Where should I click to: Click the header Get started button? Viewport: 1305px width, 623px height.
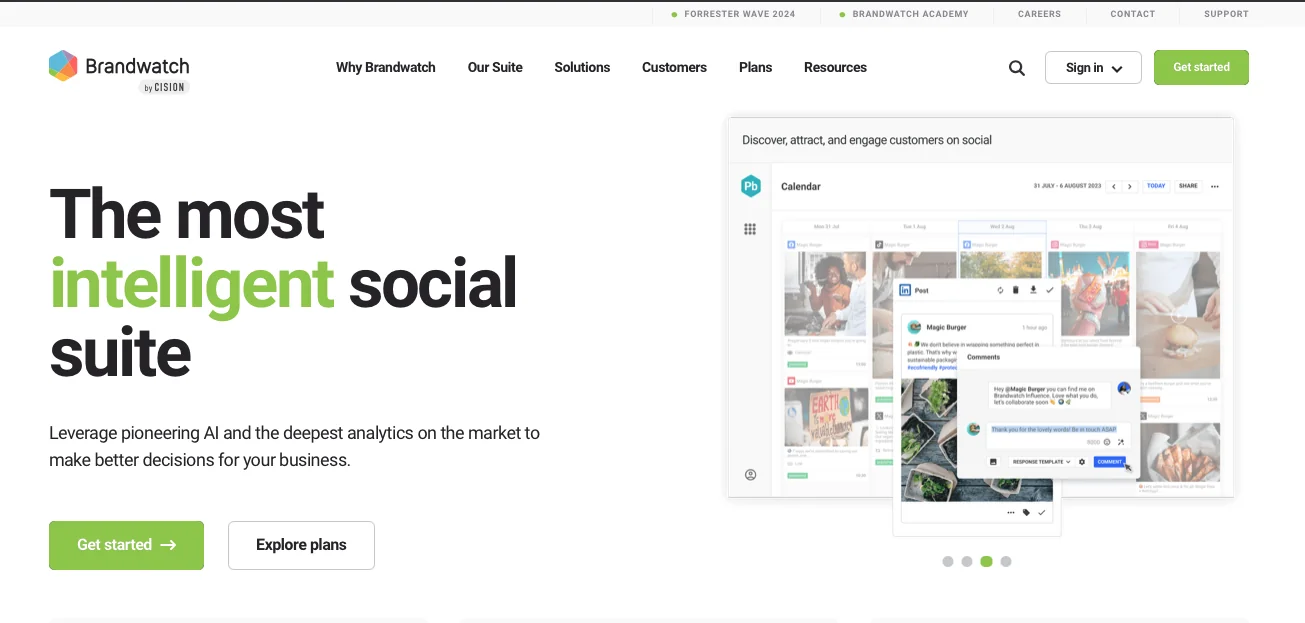pyautogui.click(x=1201, y=67)
